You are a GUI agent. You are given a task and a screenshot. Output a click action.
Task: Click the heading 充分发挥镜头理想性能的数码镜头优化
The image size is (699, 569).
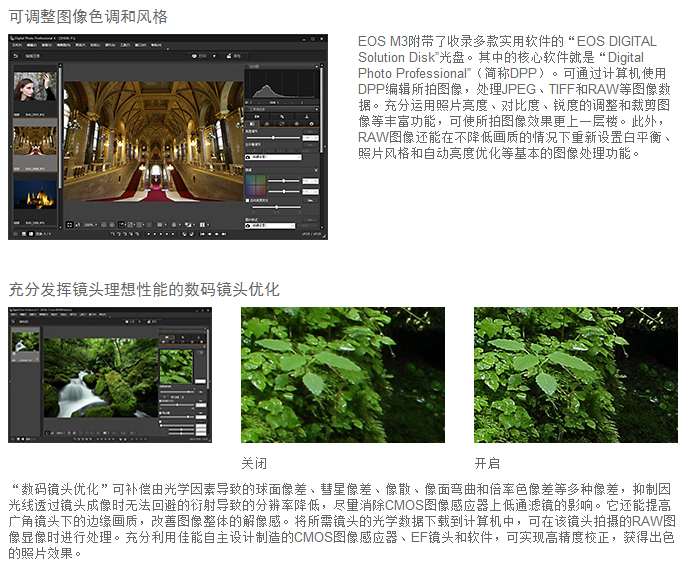click(144, 289)
